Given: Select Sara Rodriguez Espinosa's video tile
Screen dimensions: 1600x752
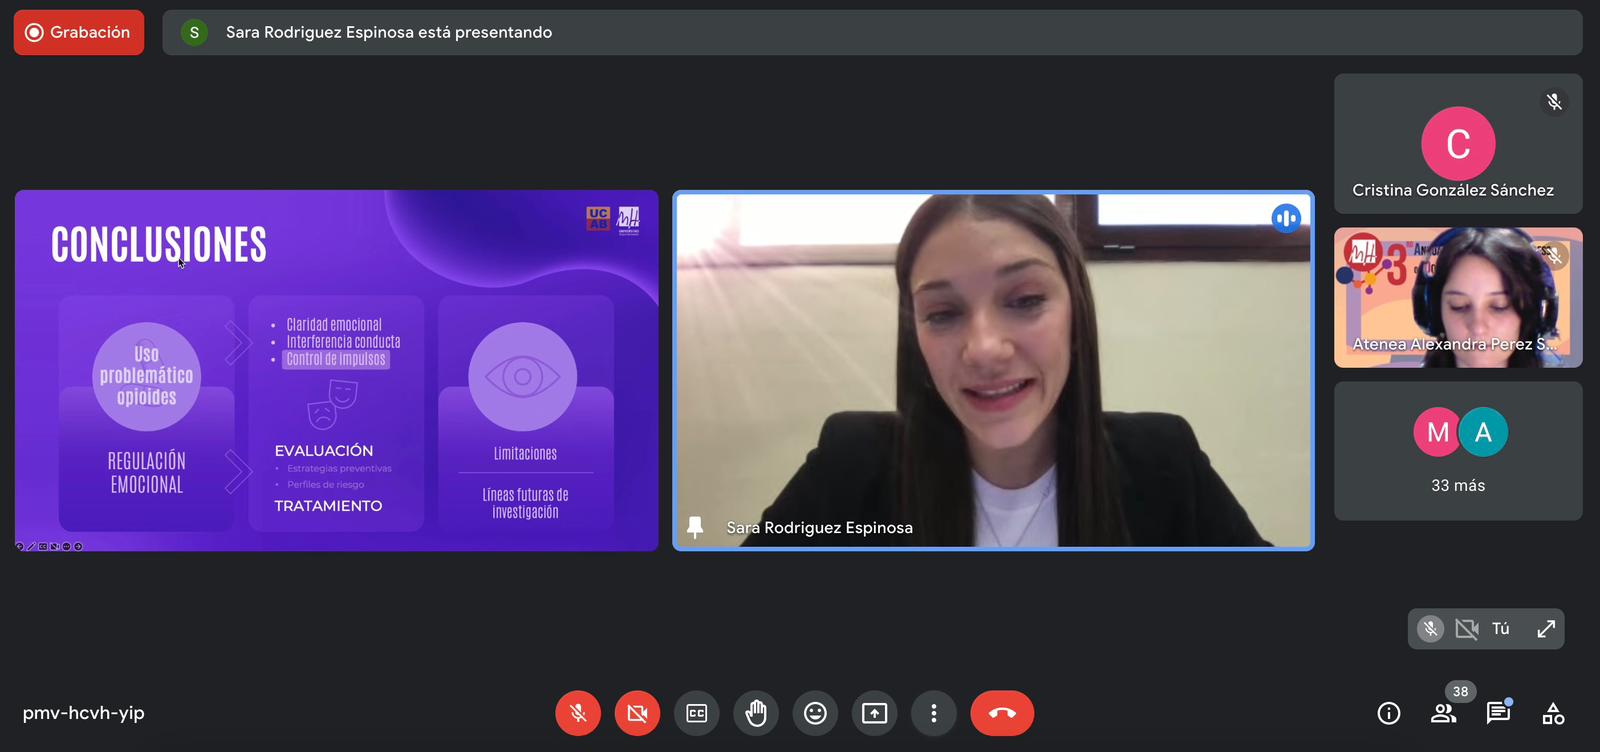Looking at the screenshot, I should (993, 370).
